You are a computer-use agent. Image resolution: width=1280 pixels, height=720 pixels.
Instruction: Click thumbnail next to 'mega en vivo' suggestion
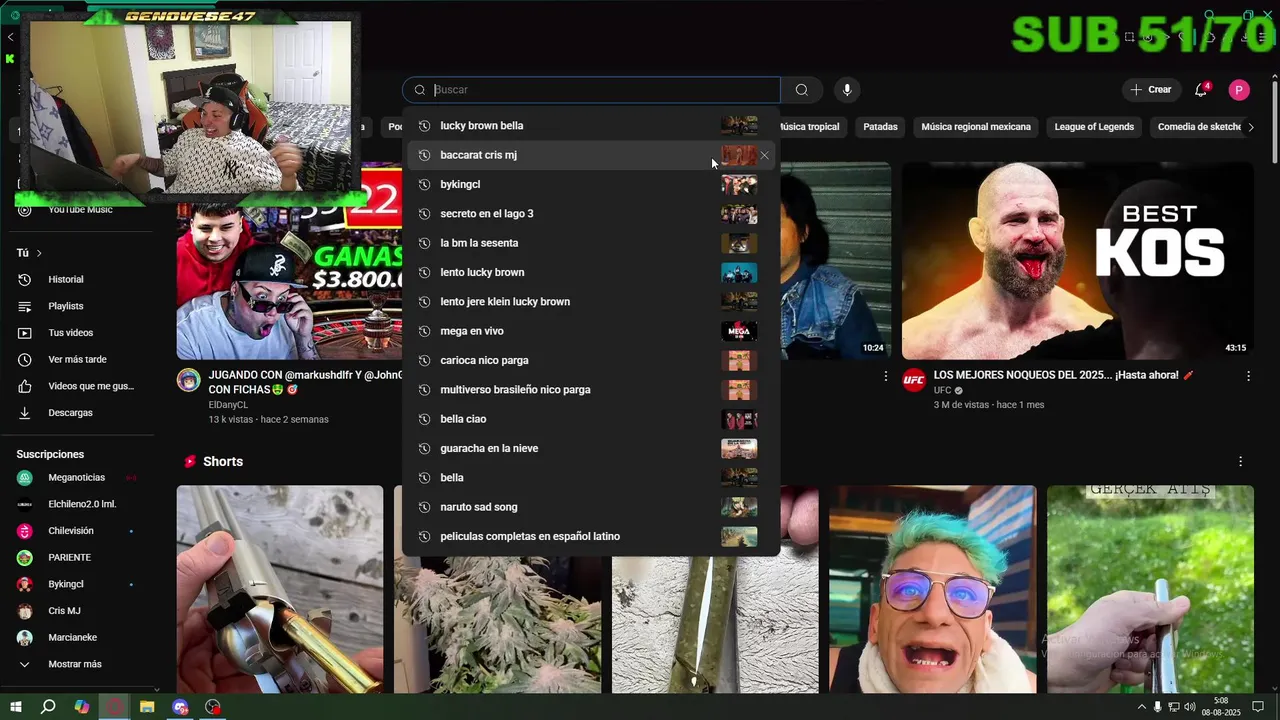pos(739,331)
